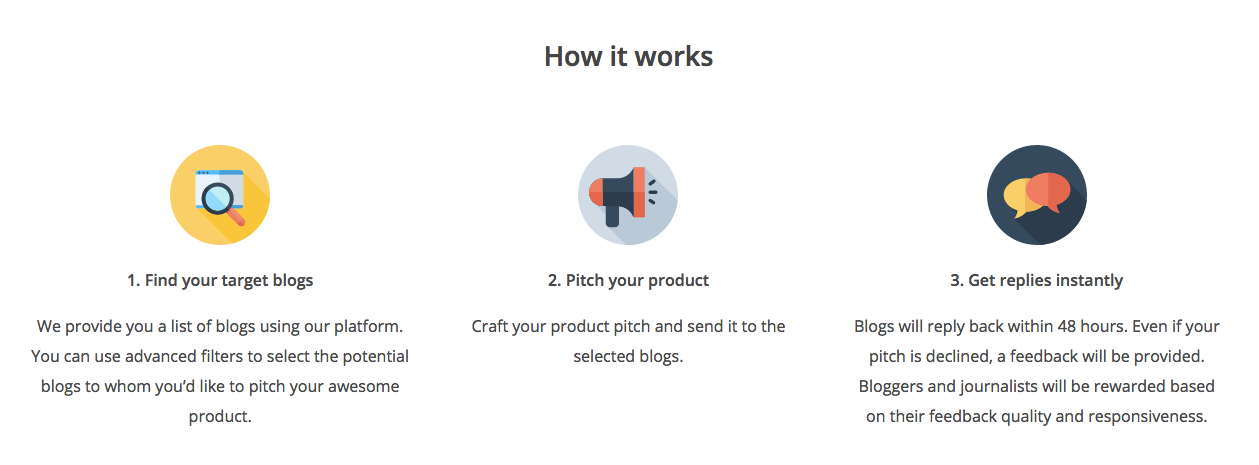
Task: Click the paragraph about advanced filters
Action: tap(220, 371)
